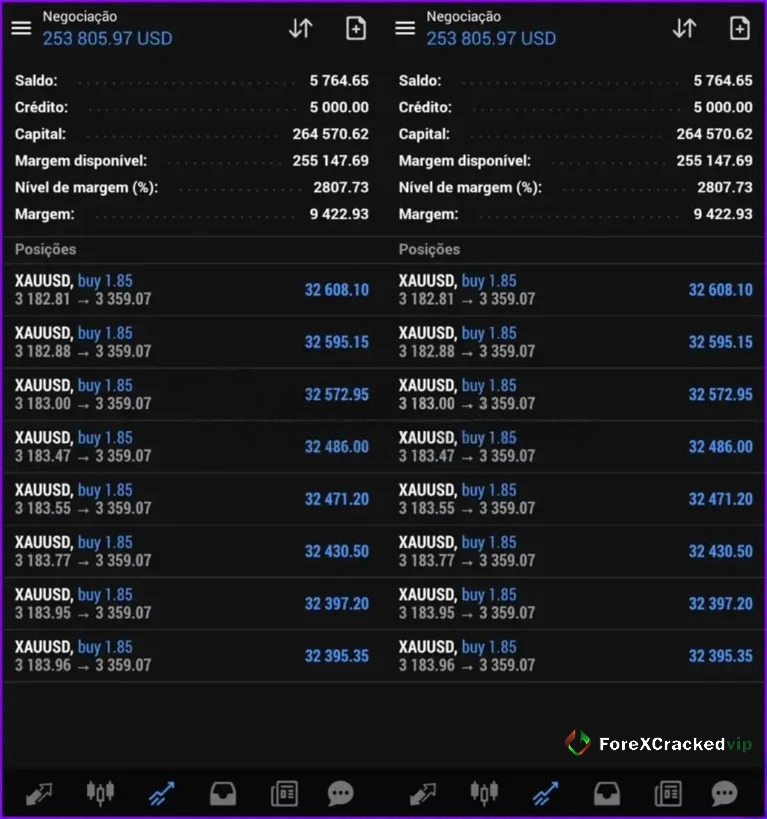Select right XAUUSD position opened at 3 183.00
767x819 pixels.
pos(575,394)
